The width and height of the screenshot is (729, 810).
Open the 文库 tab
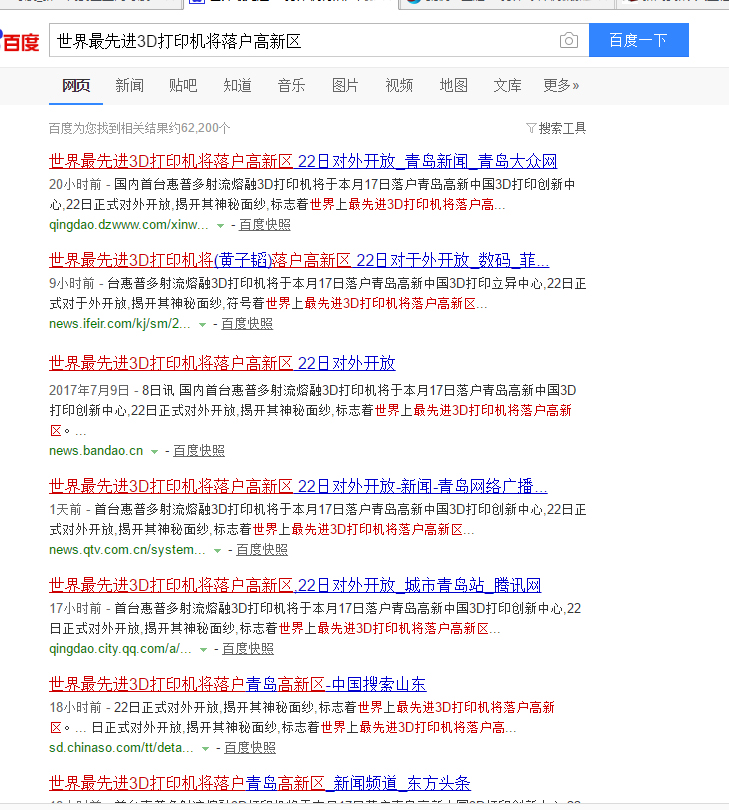click(x=507, y=85)
